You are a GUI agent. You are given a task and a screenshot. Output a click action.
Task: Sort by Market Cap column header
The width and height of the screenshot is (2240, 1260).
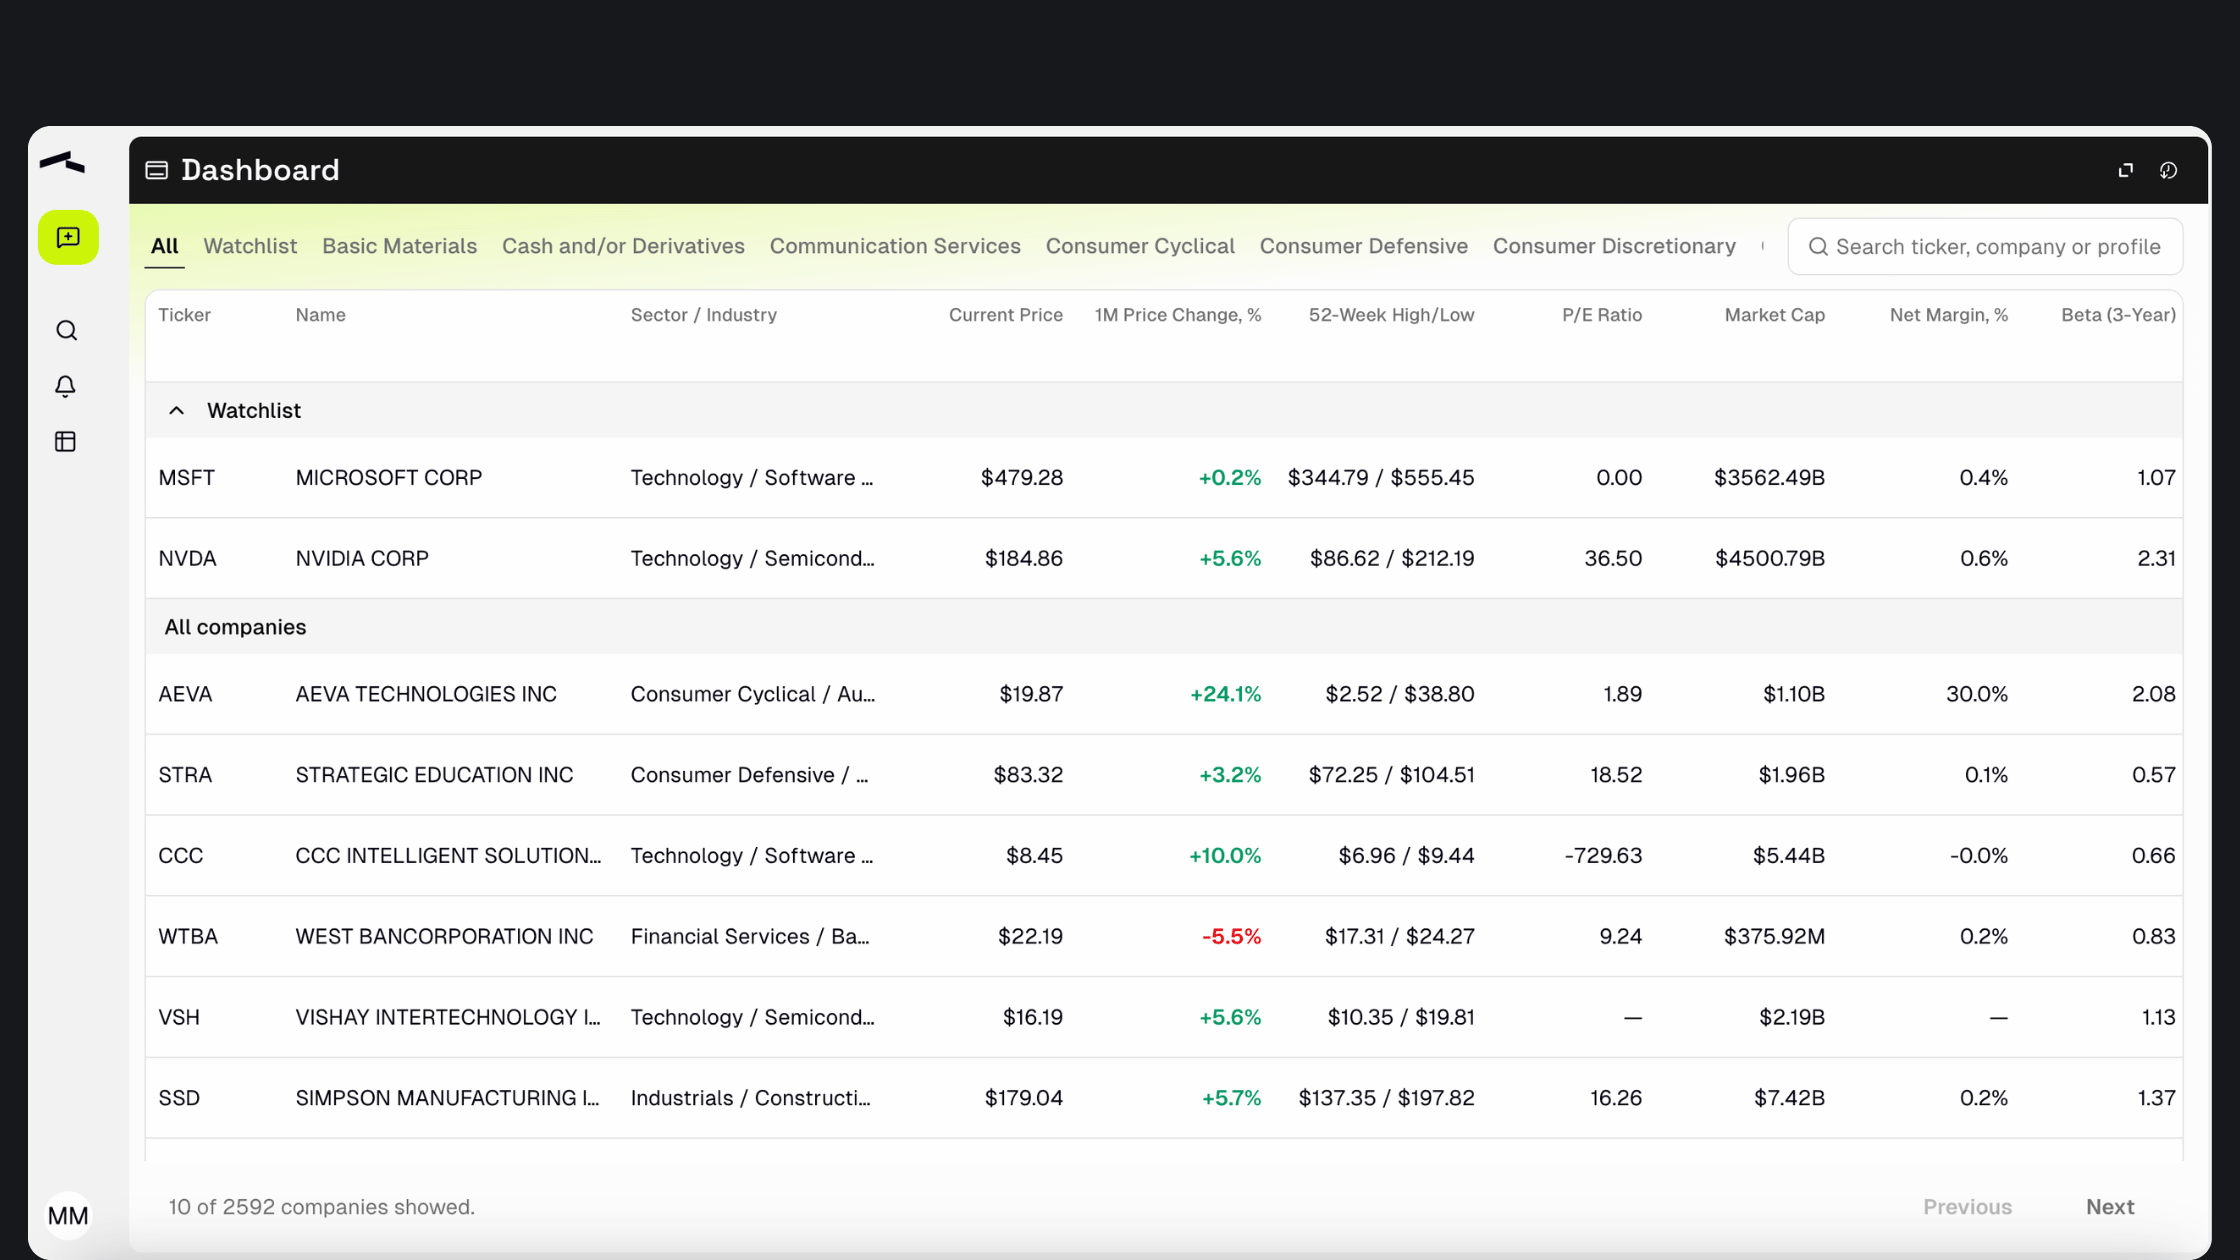click(1774, 315)
